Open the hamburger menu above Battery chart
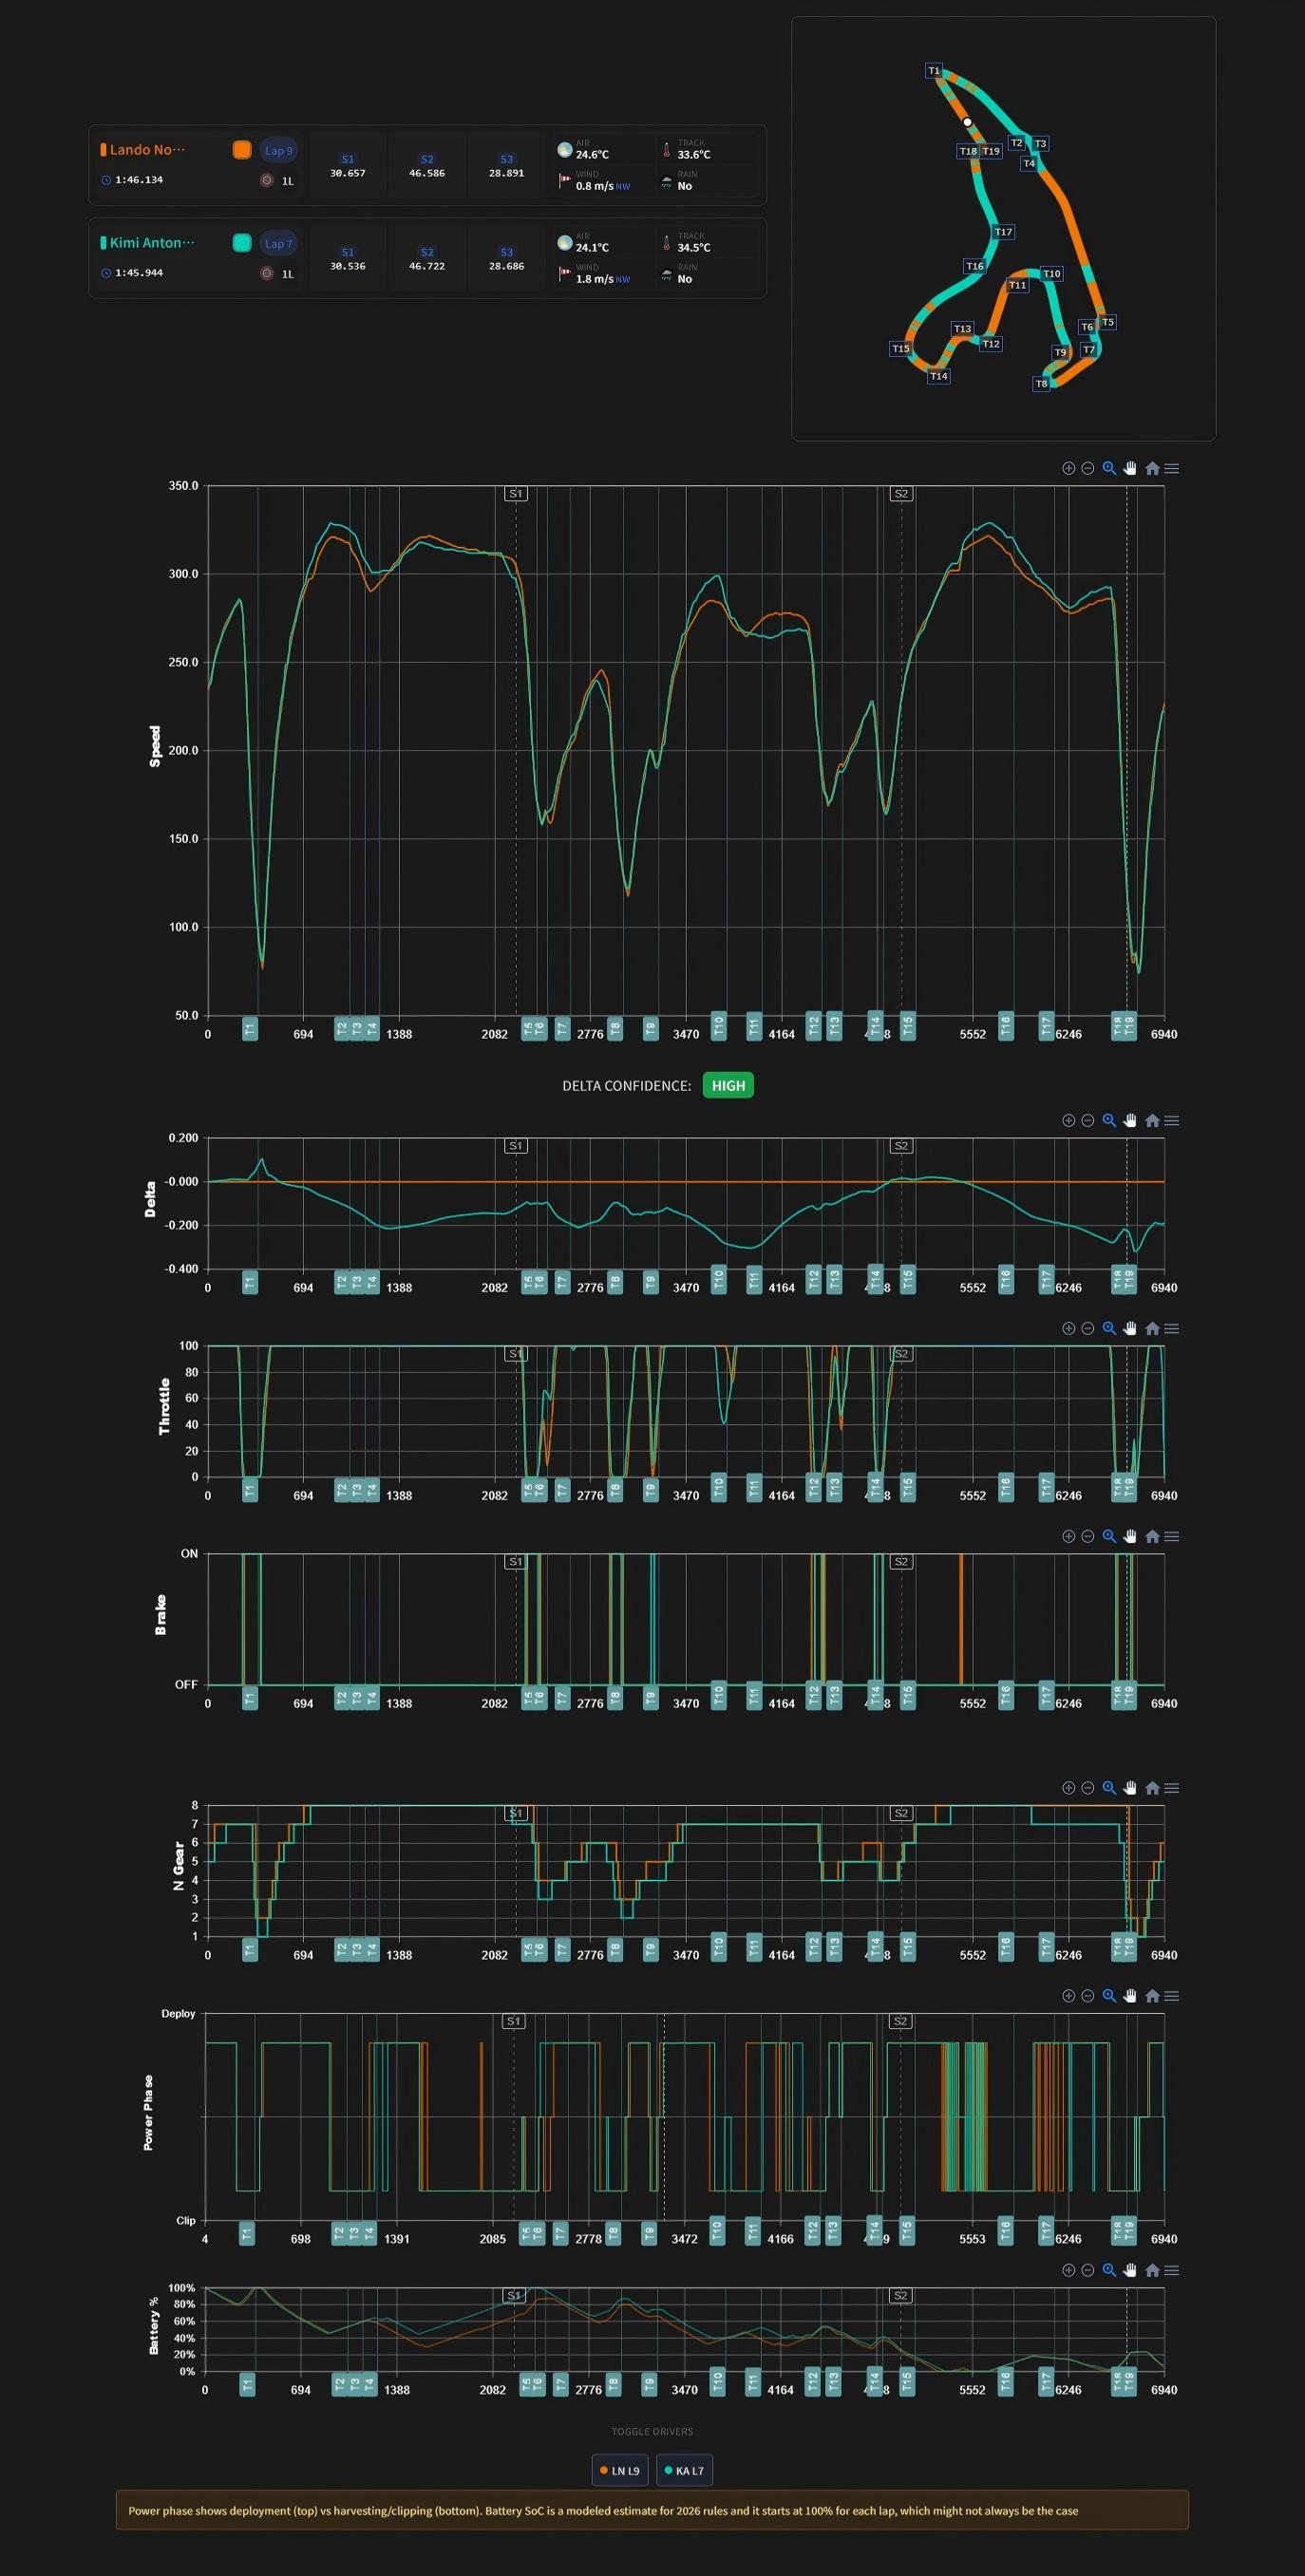The image size is (1305, 2576). 1172,2270
